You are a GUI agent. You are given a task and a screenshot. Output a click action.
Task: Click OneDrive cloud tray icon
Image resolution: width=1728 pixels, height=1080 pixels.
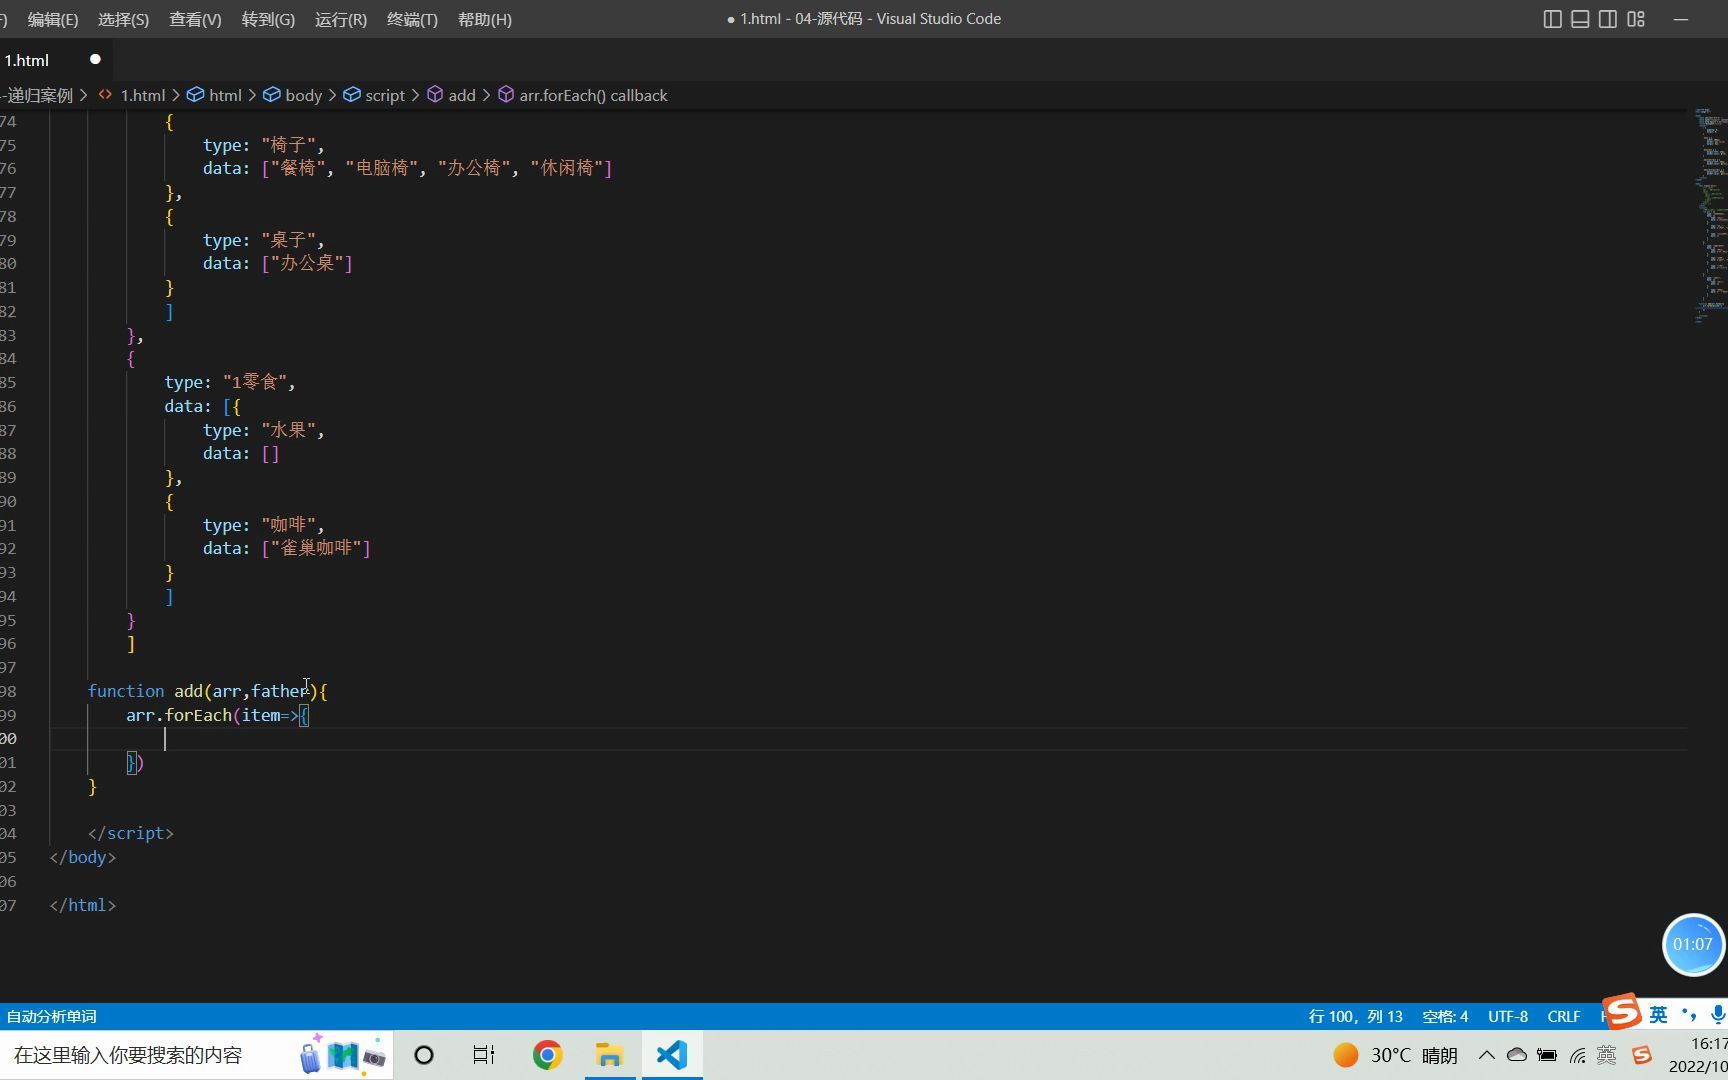pos(1516,1055)
